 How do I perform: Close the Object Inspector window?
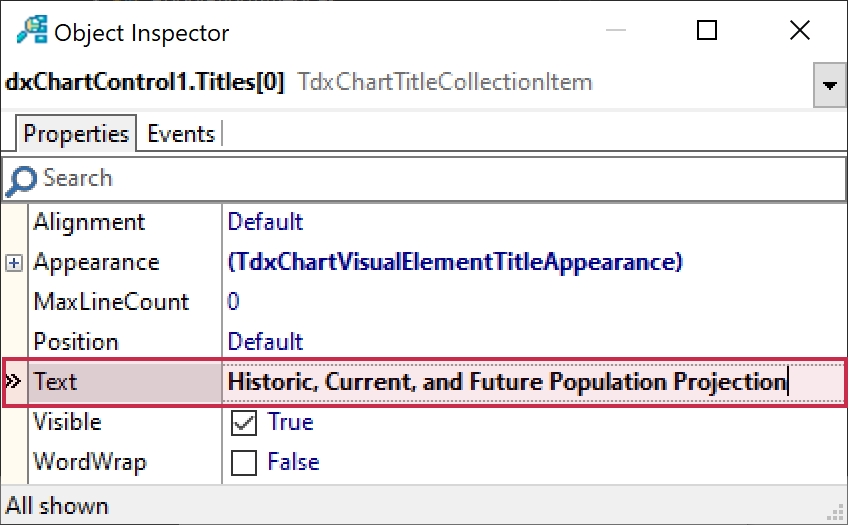pyautogui.click(x=799, y=31)
